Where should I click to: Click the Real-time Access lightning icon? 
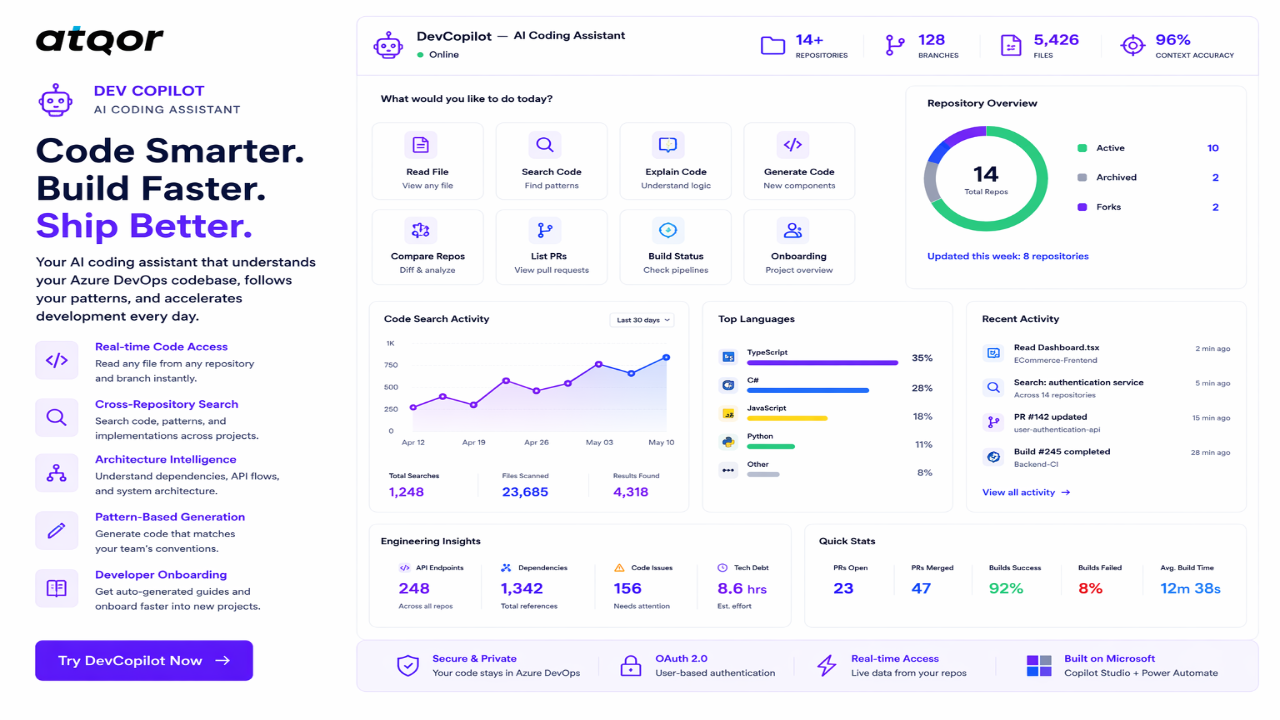pyautogui.click(x=826, y=666)
